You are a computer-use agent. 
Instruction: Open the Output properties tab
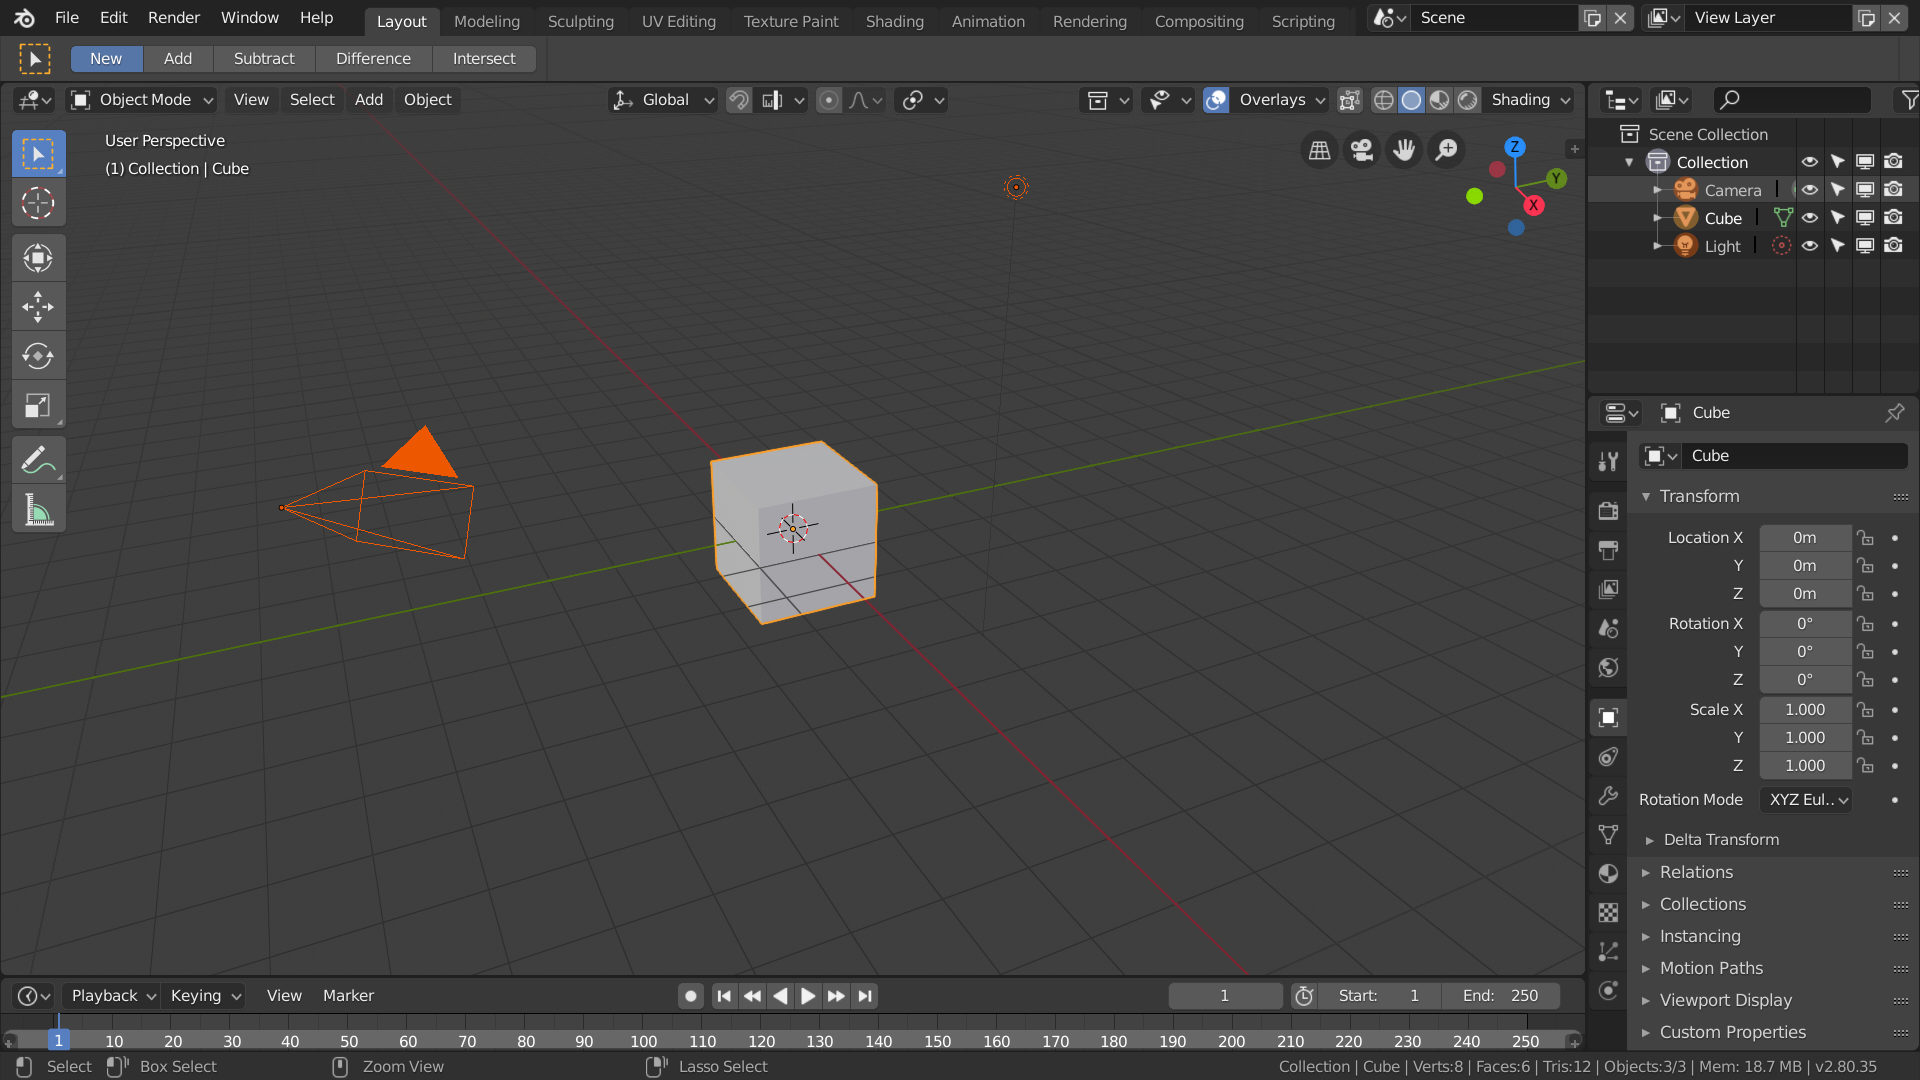(x=1608, y=550)
